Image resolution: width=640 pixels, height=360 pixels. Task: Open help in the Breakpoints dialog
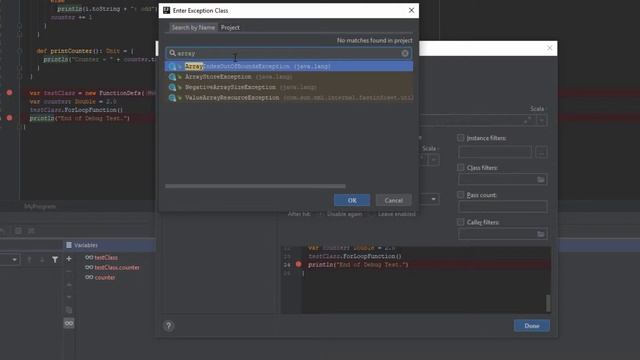(x=169, y=326)
